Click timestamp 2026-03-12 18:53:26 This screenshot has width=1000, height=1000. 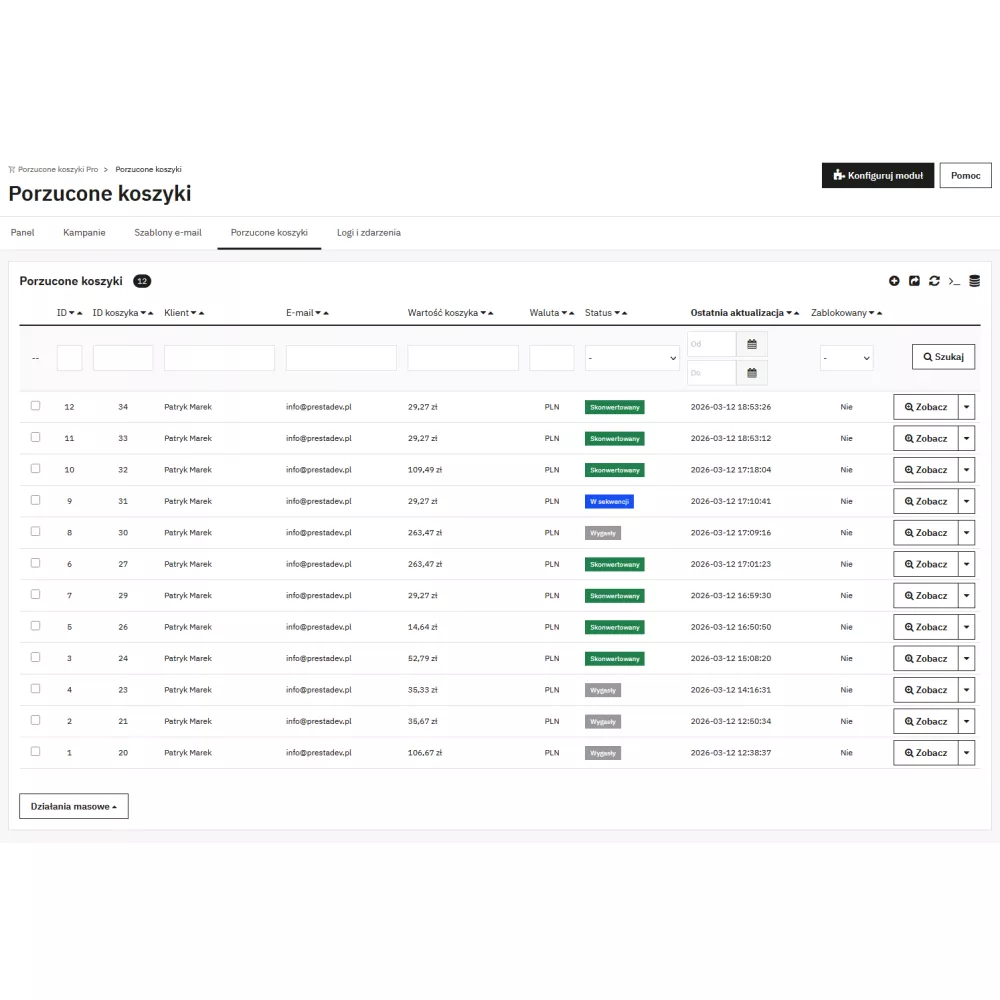(731, 407)
